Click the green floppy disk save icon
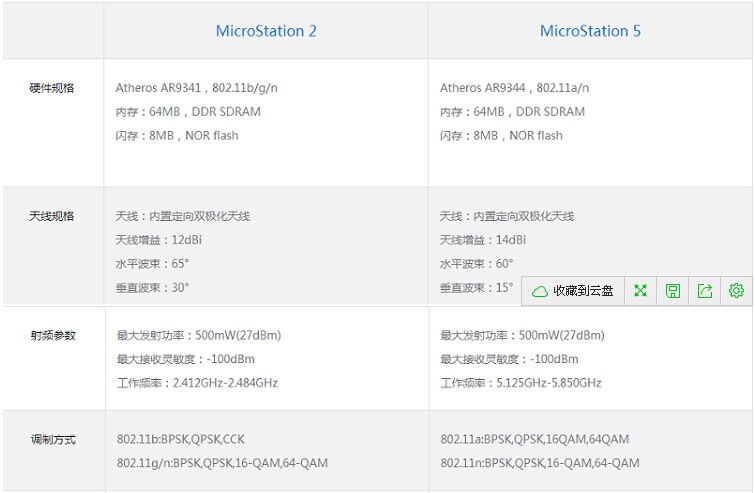Screen dimensions: 755x493 coord(673,291)
